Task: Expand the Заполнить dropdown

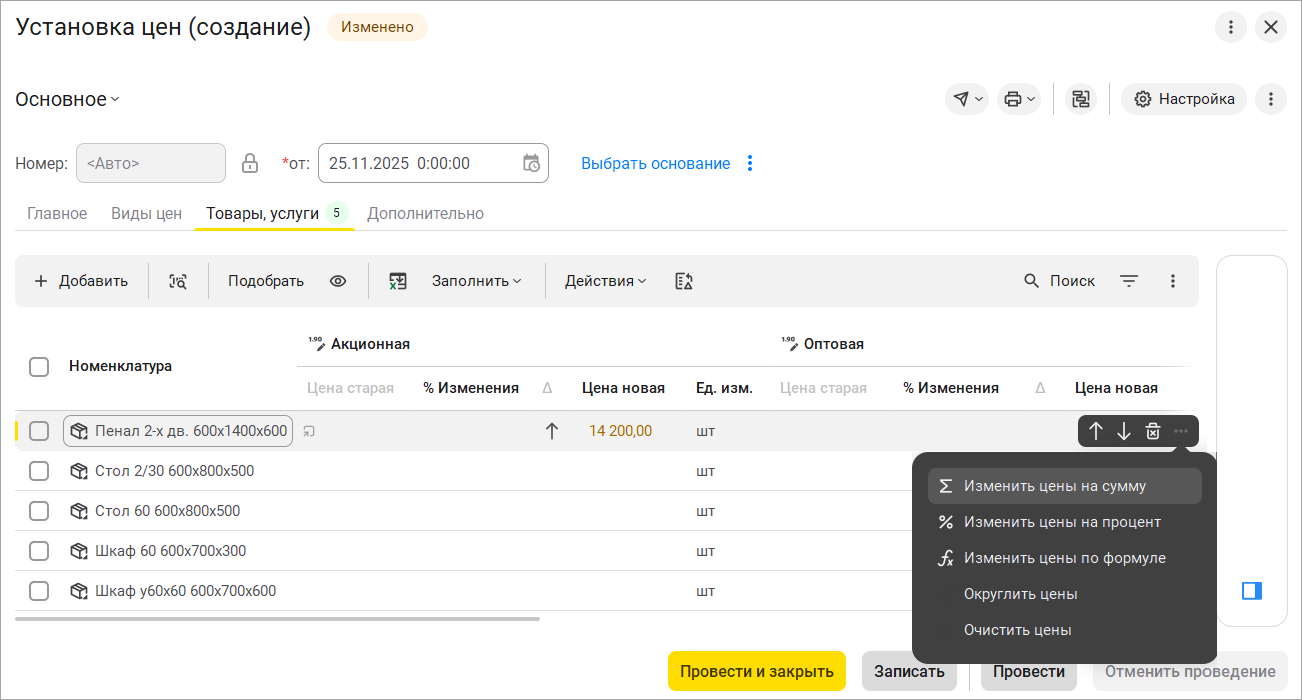Action: point(476,281)
